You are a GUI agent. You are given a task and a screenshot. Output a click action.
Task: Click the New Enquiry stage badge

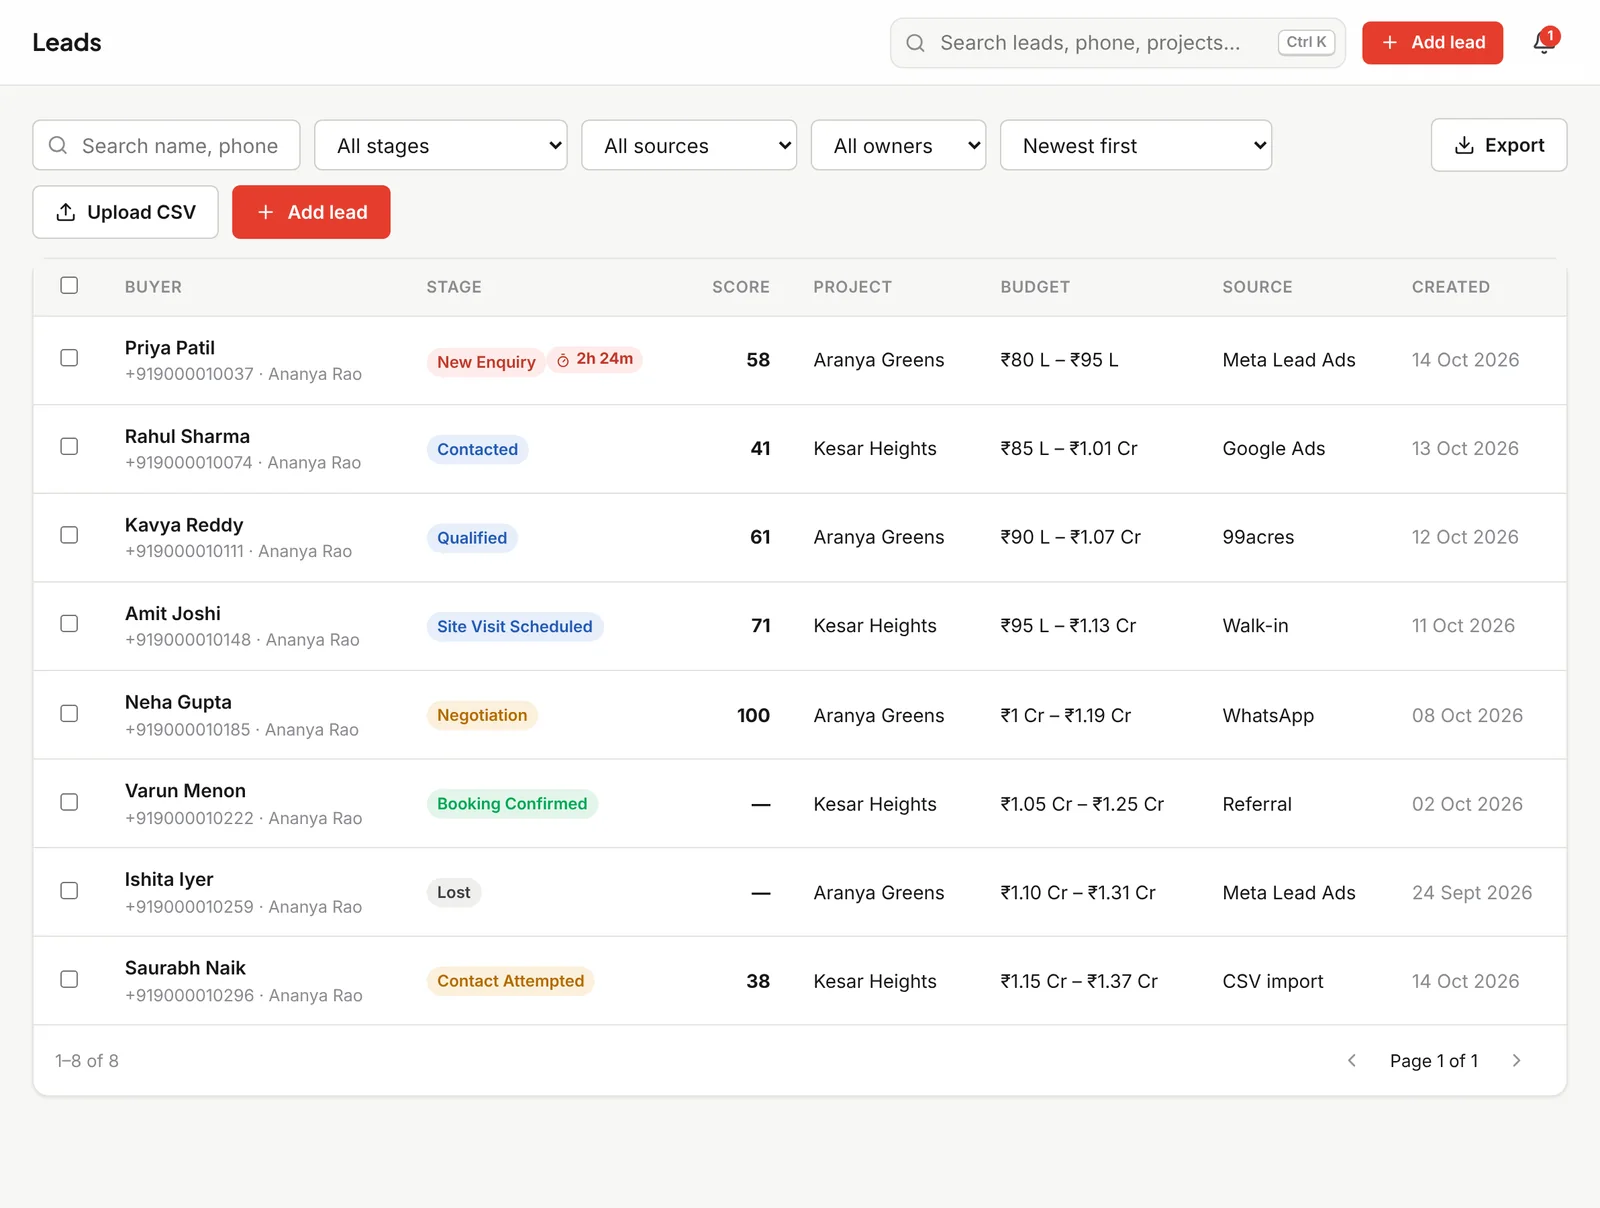tap(486, 362)
